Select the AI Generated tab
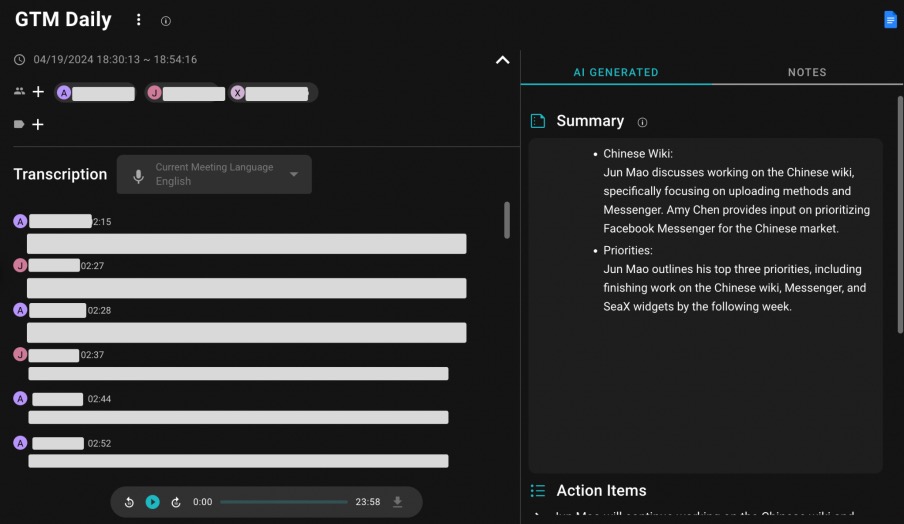This screenshot has width=904, height=524. click(615, 72)
